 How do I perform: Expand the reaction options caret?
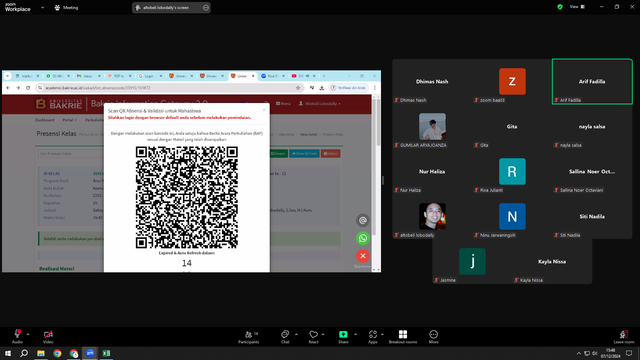(x=323, y=334)
